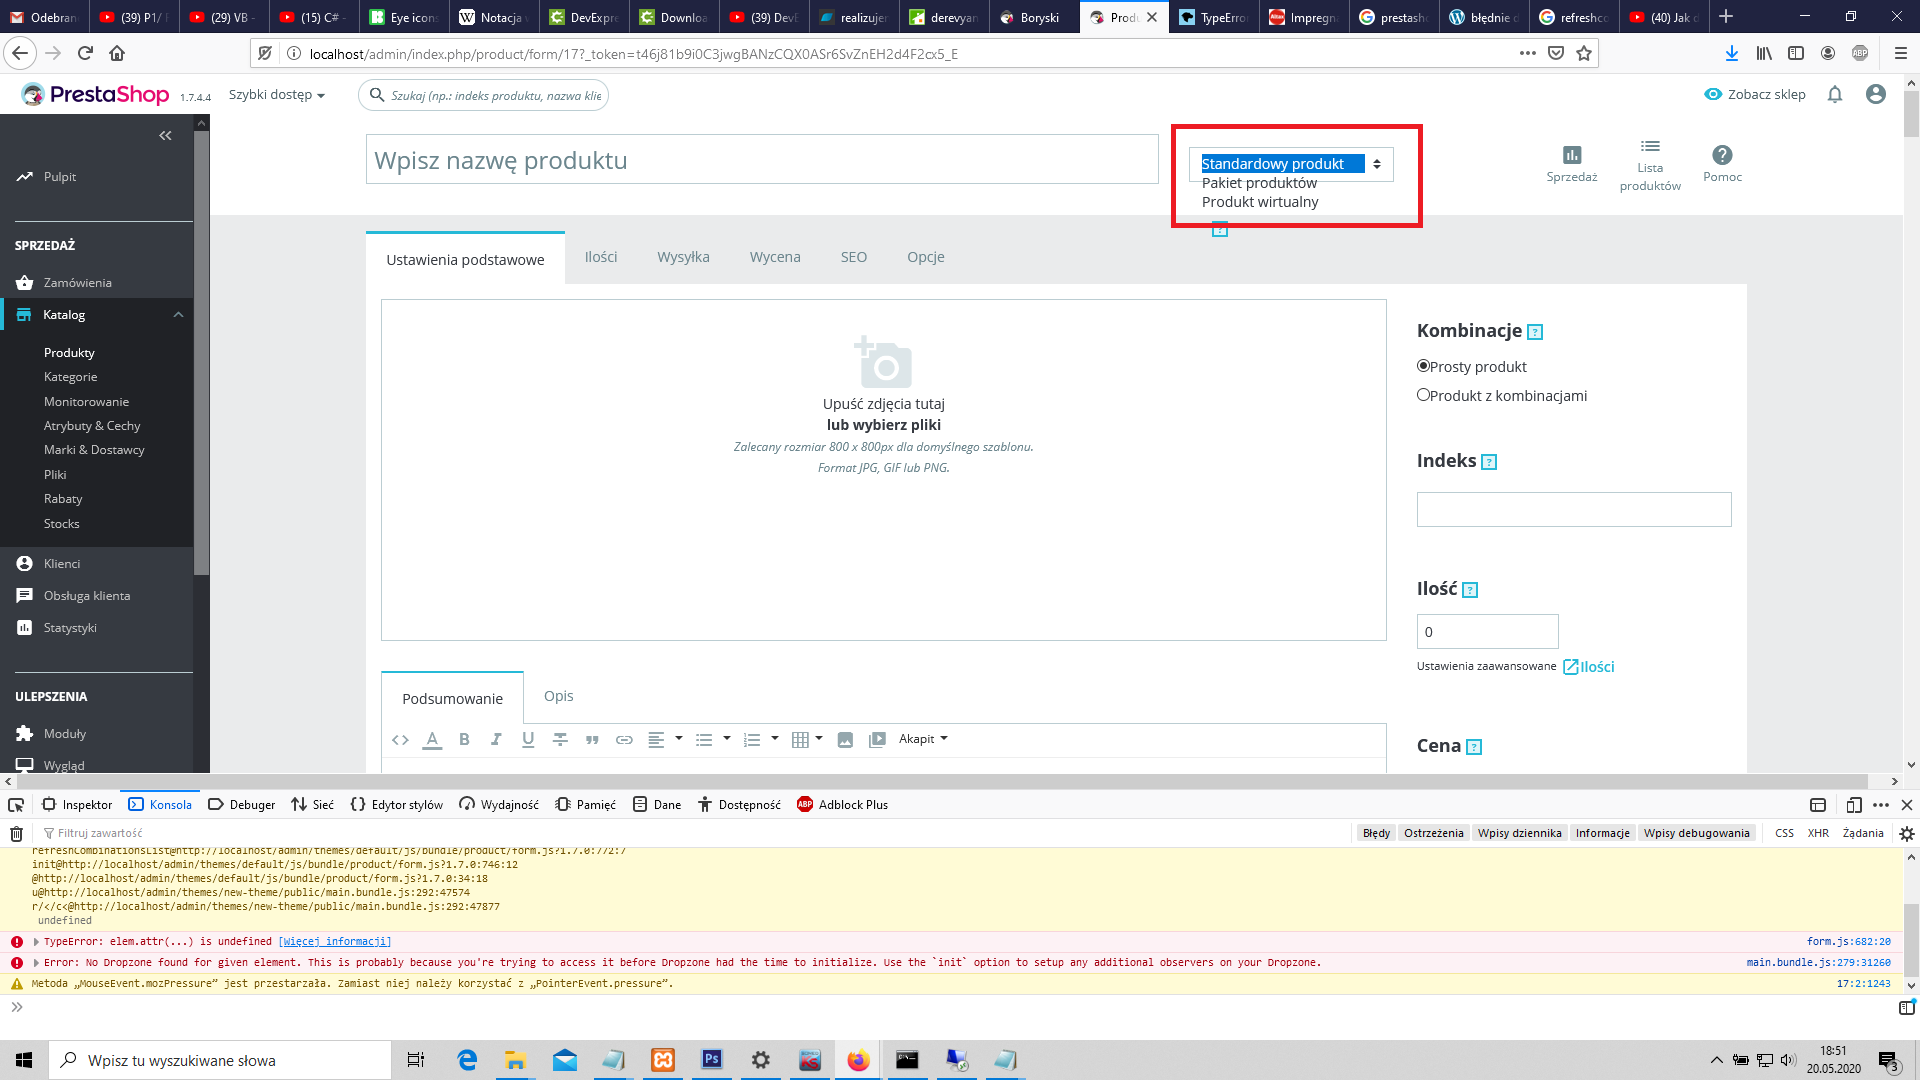The image size is (1920, 1080).
Task: Choose Pakiet produktów in the type list
Action: coord(1259,183)
